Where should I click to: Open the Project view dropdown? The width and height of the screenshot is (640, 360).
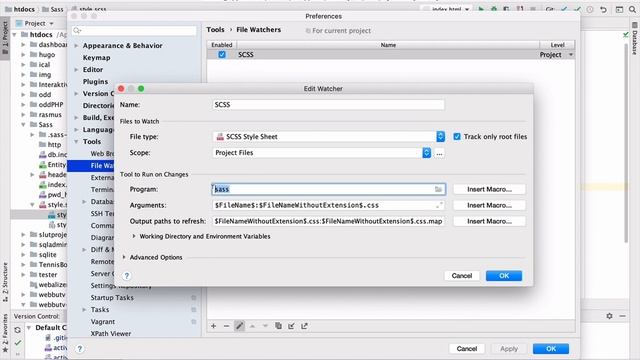(x=51, y=24)
